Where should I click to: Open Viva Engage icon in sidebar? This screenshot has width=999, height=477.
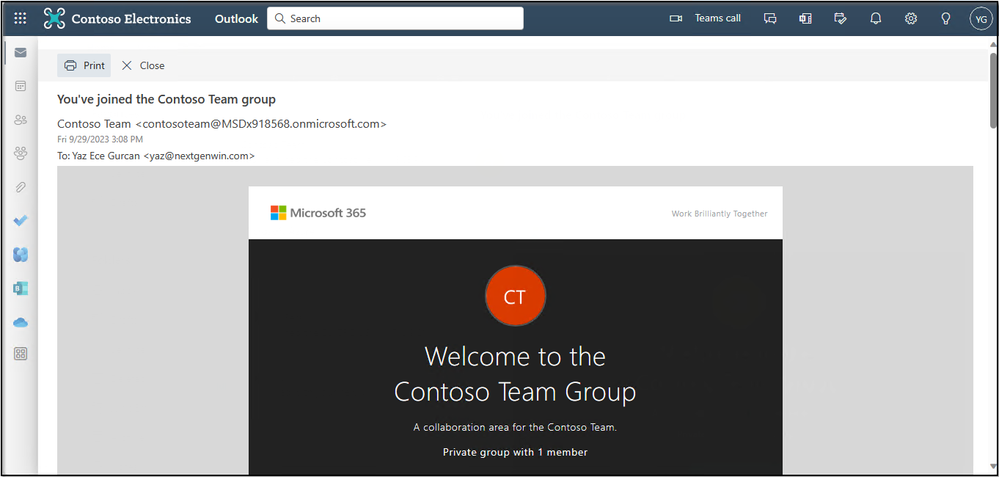[20, 255]
